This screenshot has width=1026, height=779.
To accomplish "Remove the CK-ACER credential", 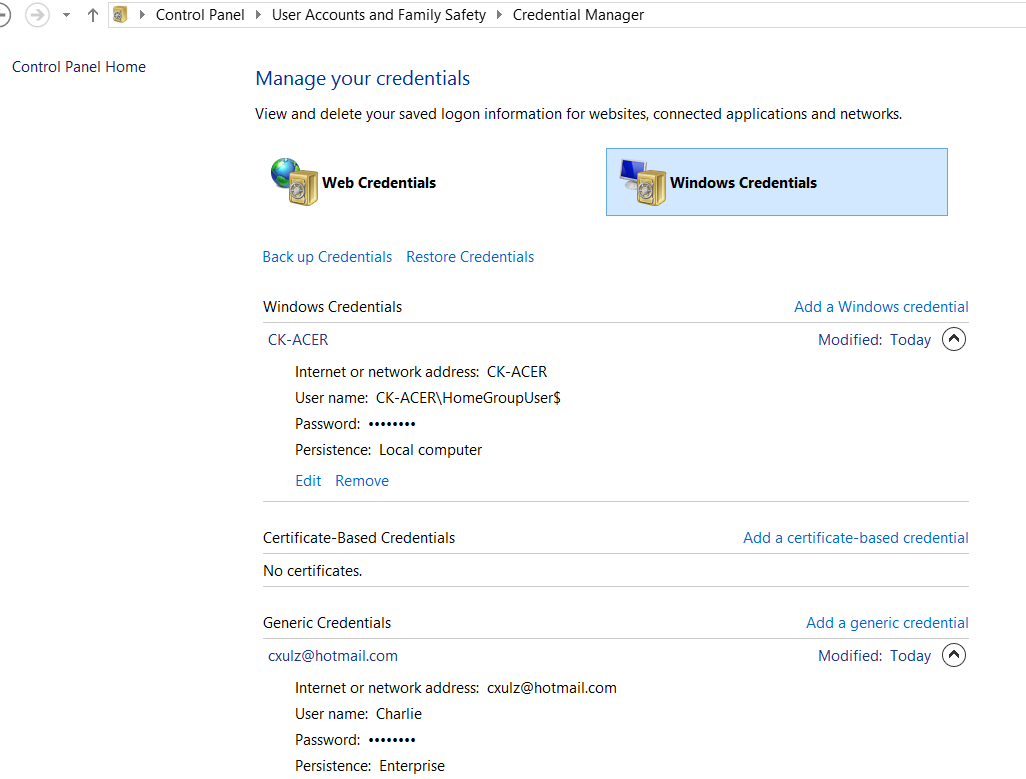I will (362, 481).
